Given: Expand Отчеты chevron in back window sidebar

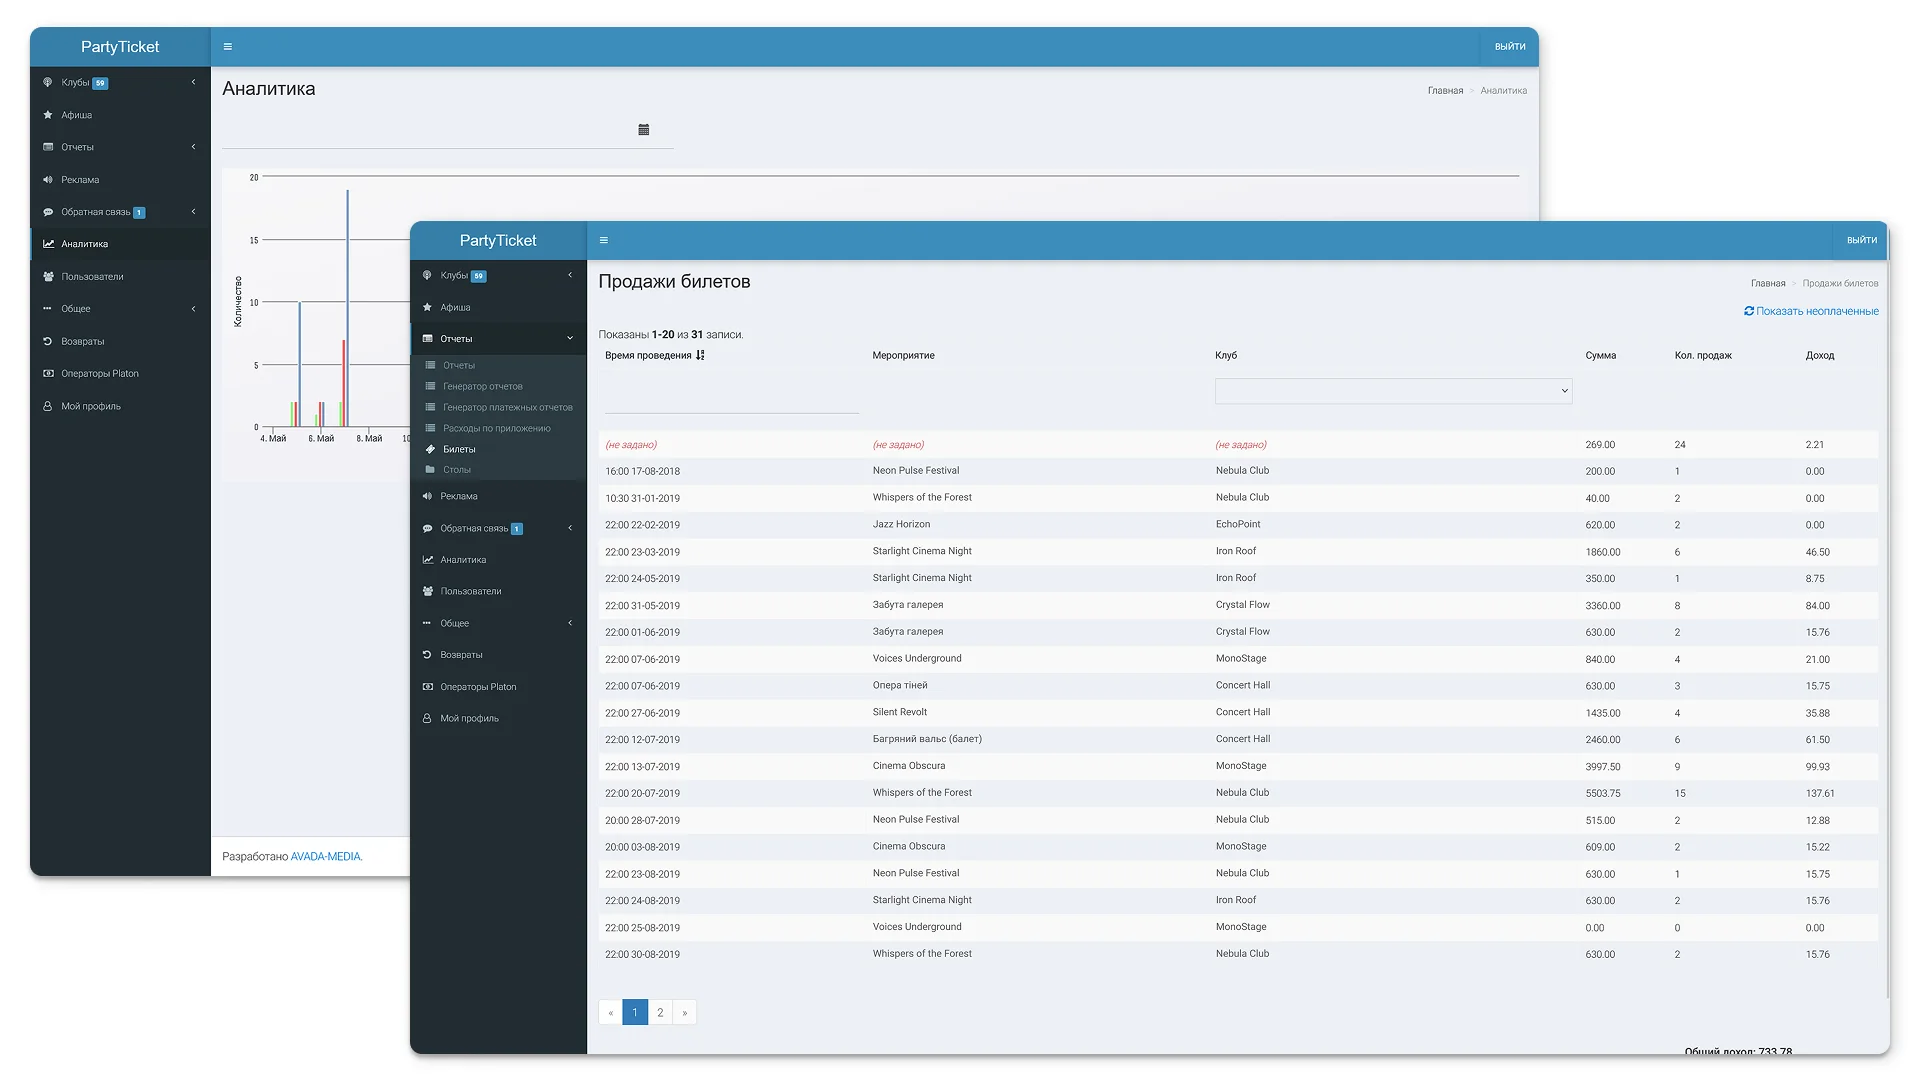Looking at the screenshot, I should (194, 147).
